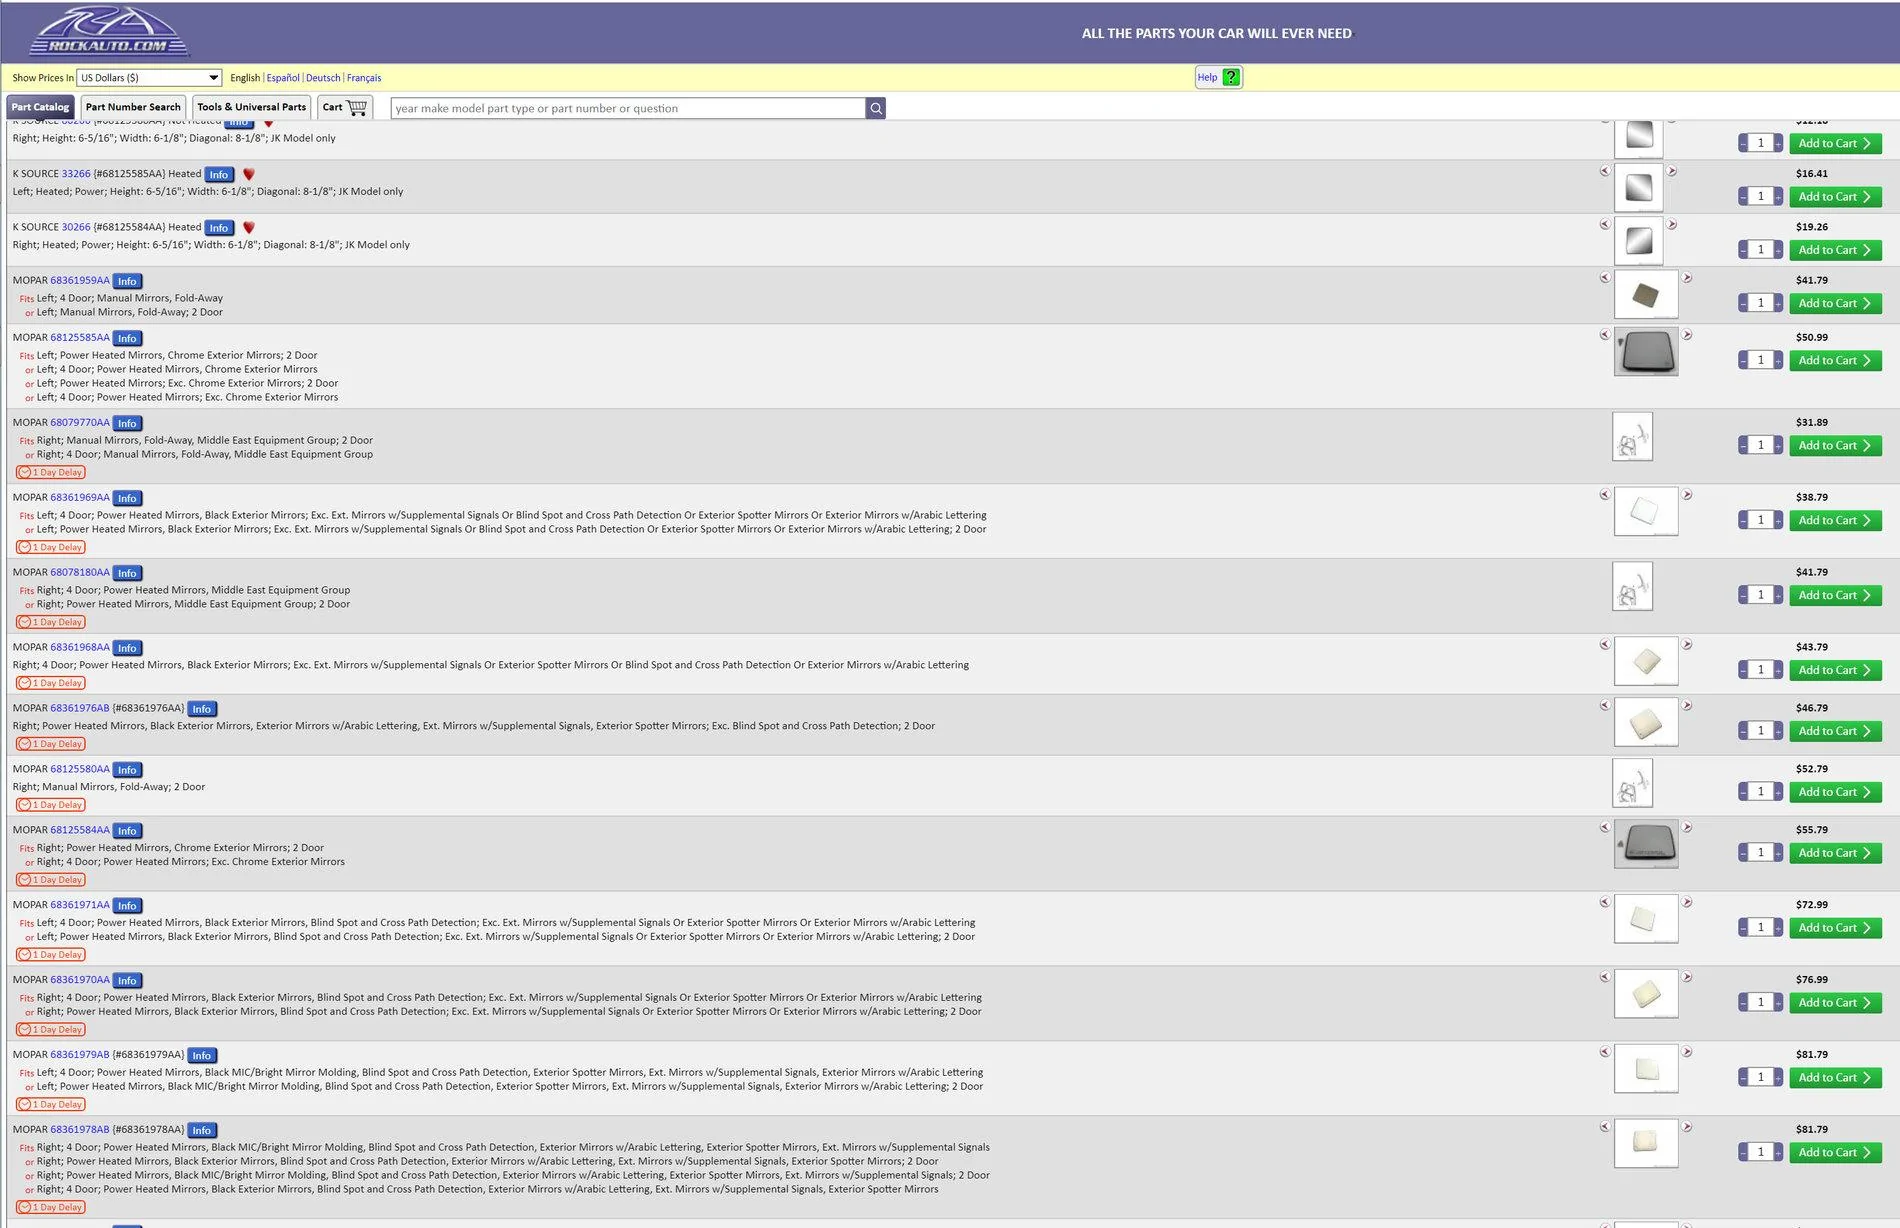Decrease quantity for MOPAR 68078180AA
Screen dimensions: 1900x1228
click(x=1743, y=595)
